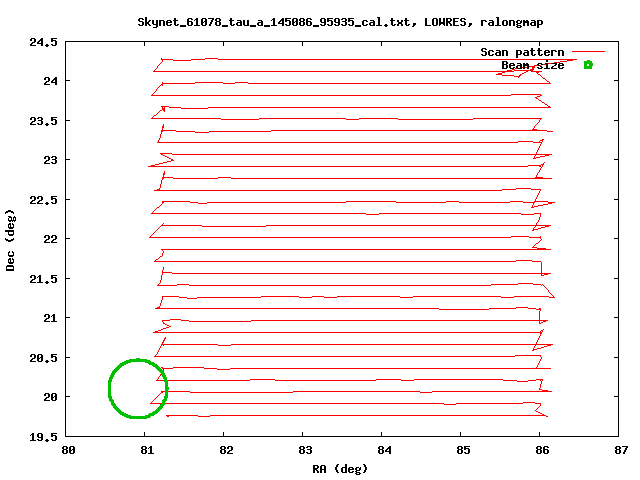Image resolution: width=640 pixels, height=480 pixels.
Task: Click the x-axis tick label 86
Action: coord(540,450)
